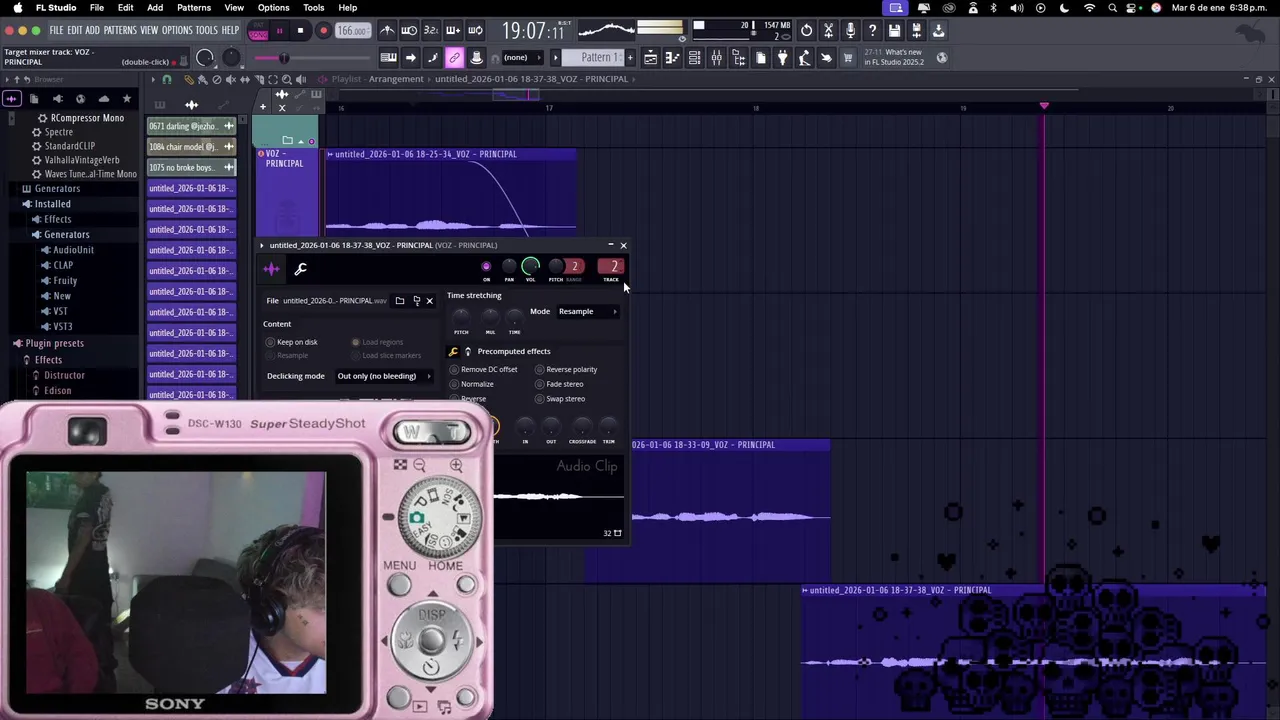This screenshot has height=720, width=1280.
Task: Open macOS Spotlight search icon
Action: point(1112,8)
